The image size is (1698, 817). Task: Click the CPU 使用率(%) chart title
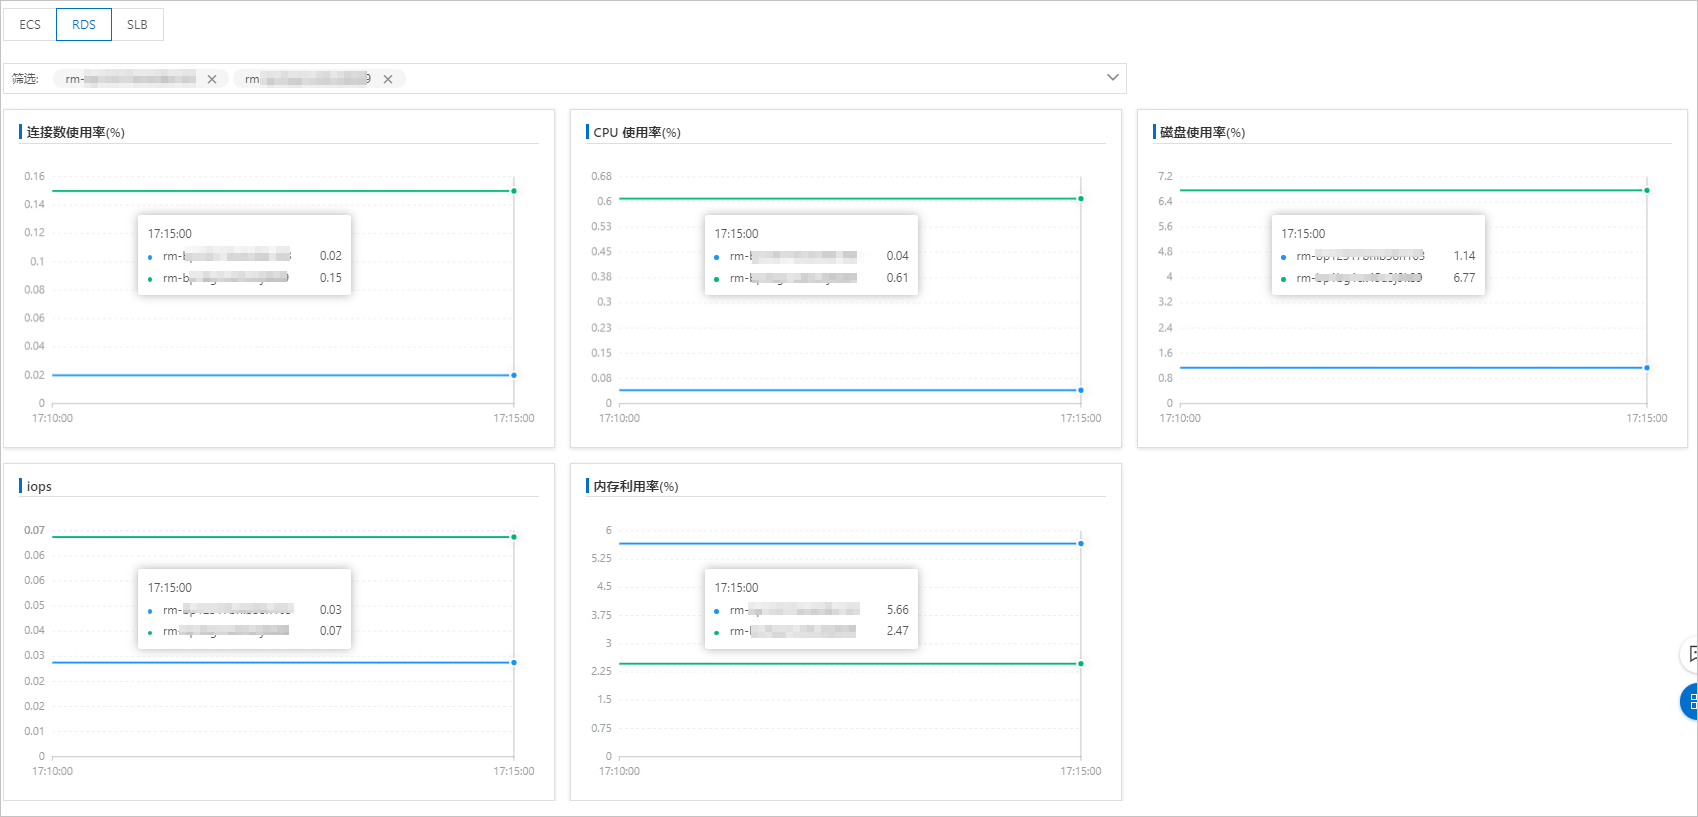point(637,132)
